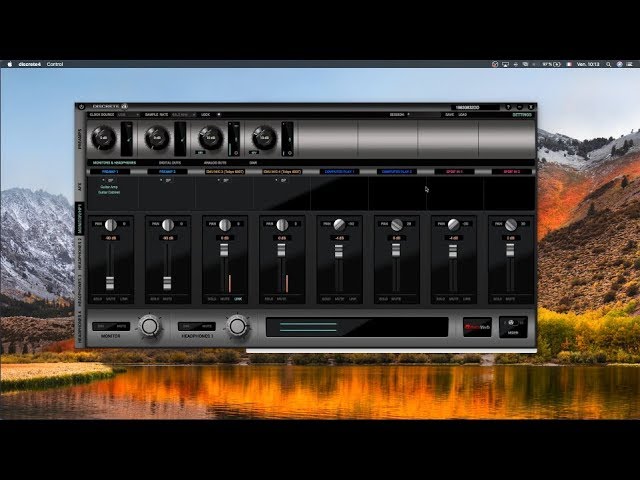This screenshot has width=640, height=480.
Task: Select Guitar Amp effect on PREAMP 1
Action: point(109,187)
